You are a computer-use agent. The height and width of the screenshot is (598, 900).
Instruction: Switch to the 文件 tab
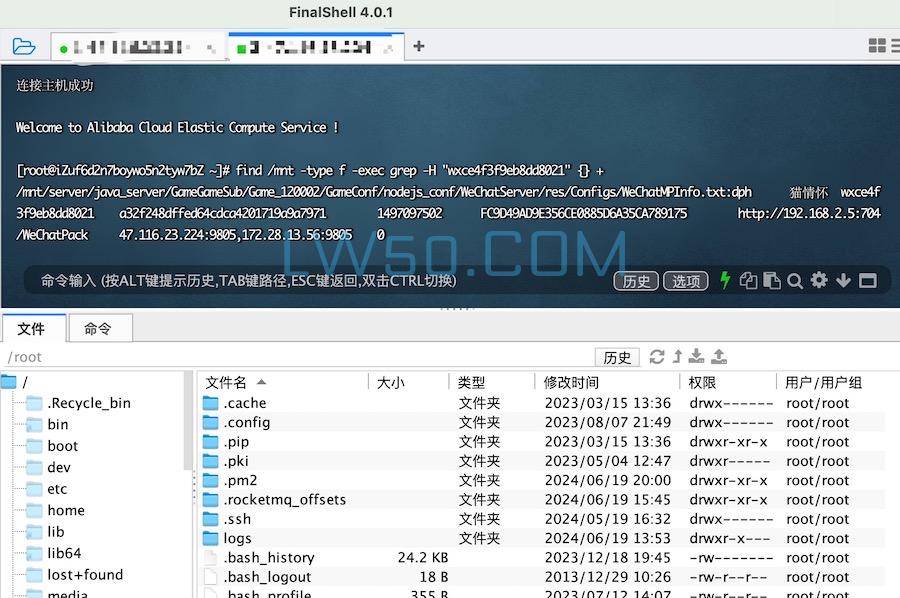pyautogui.click(x=32, y=328)
